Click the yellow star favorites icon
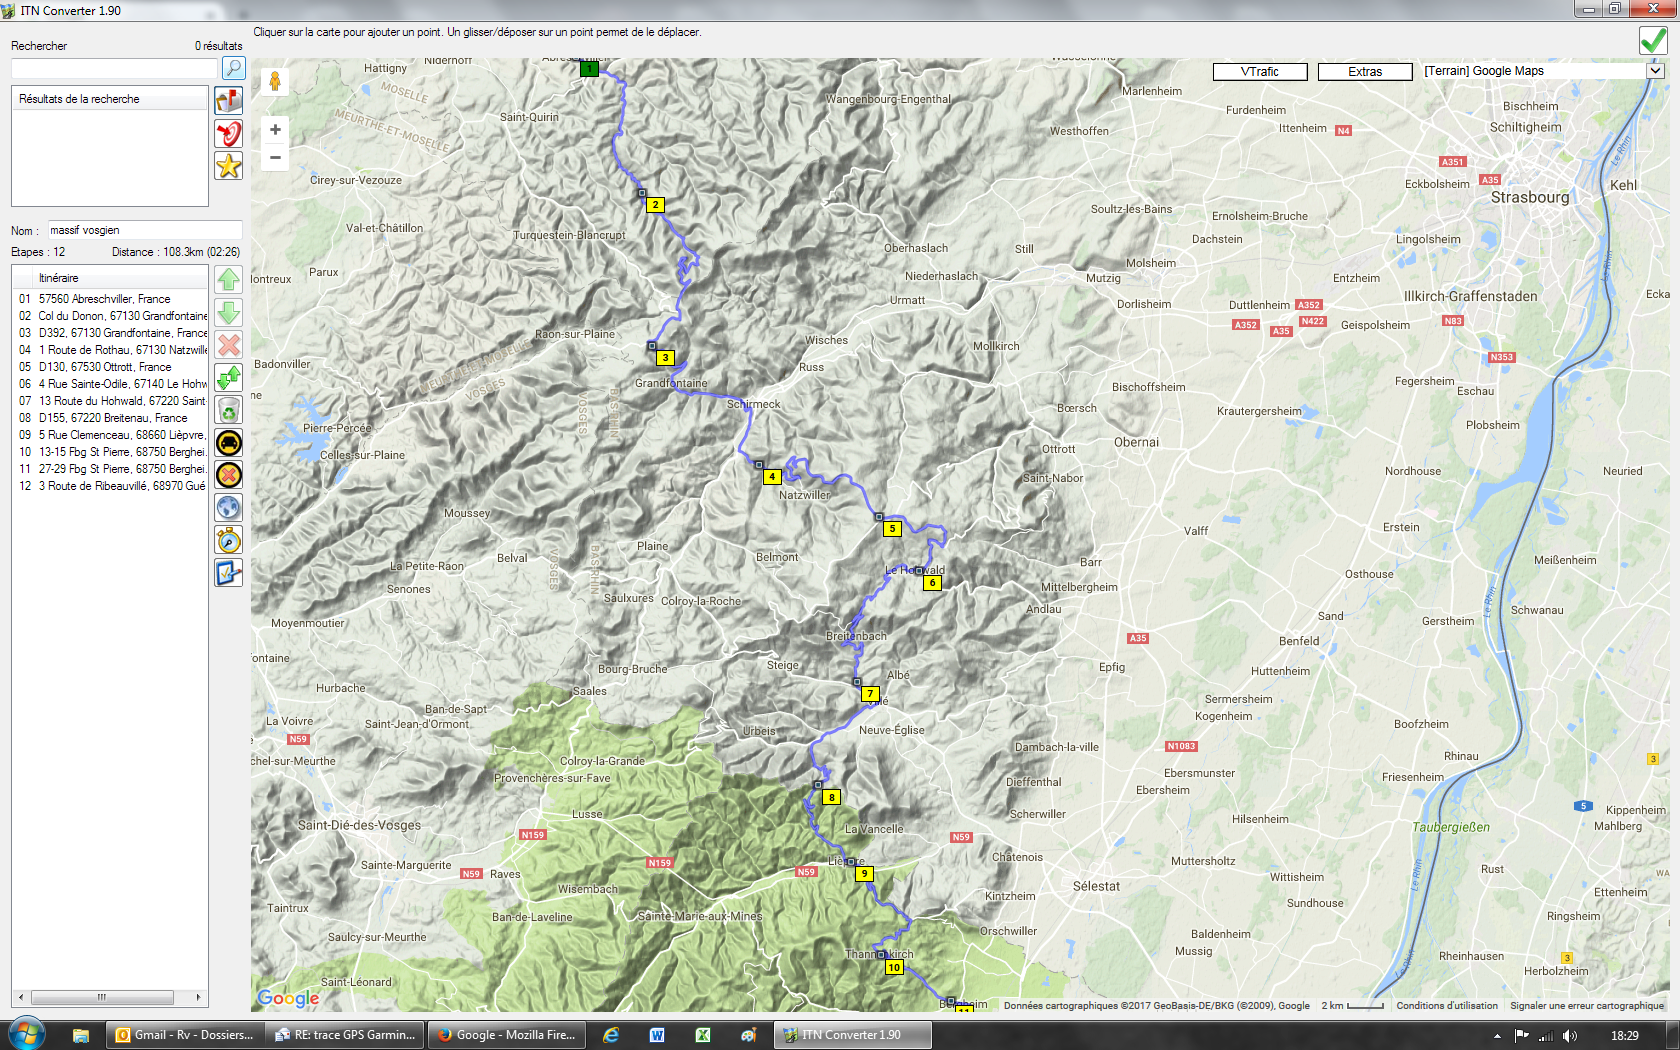The width and height of the screenshot is (1680, 1050). pos(229,166)
